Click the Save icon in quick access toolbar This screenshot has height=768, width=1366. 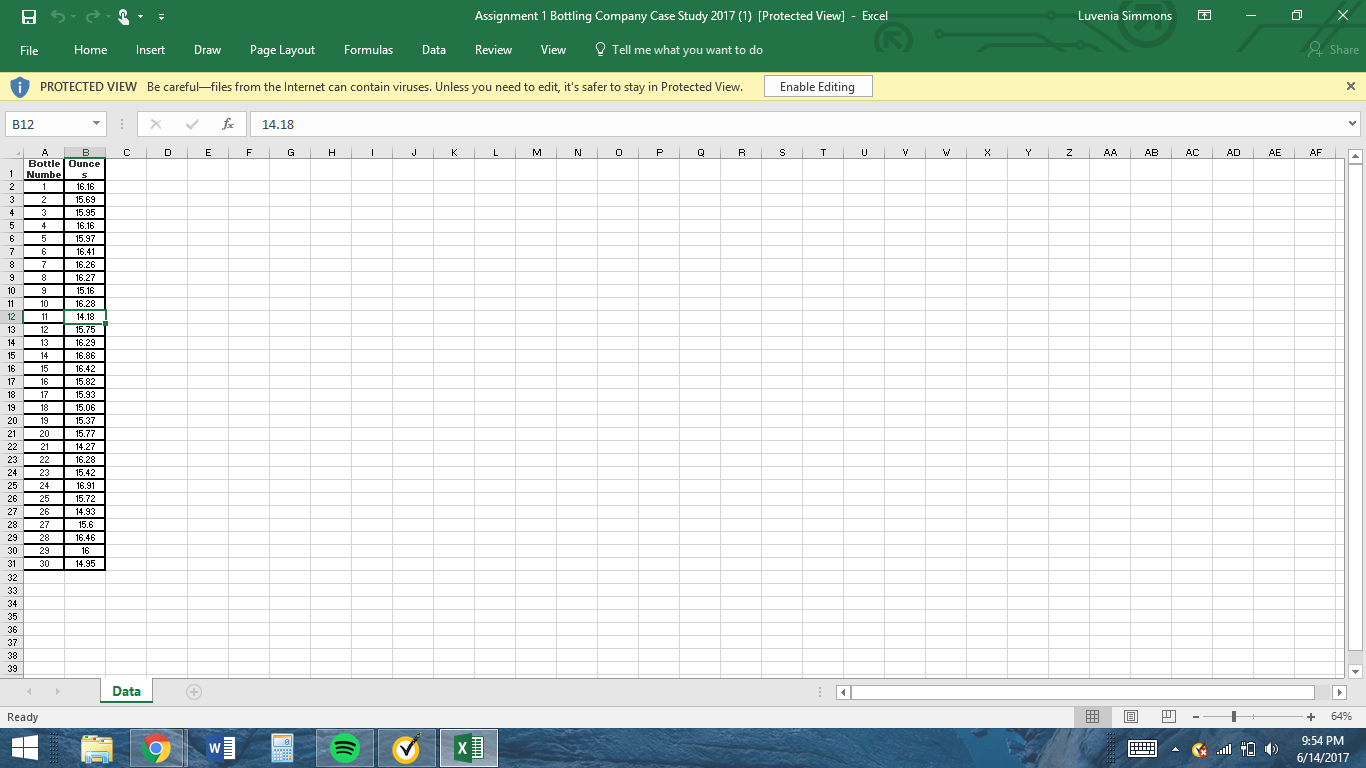click(29, 16)
